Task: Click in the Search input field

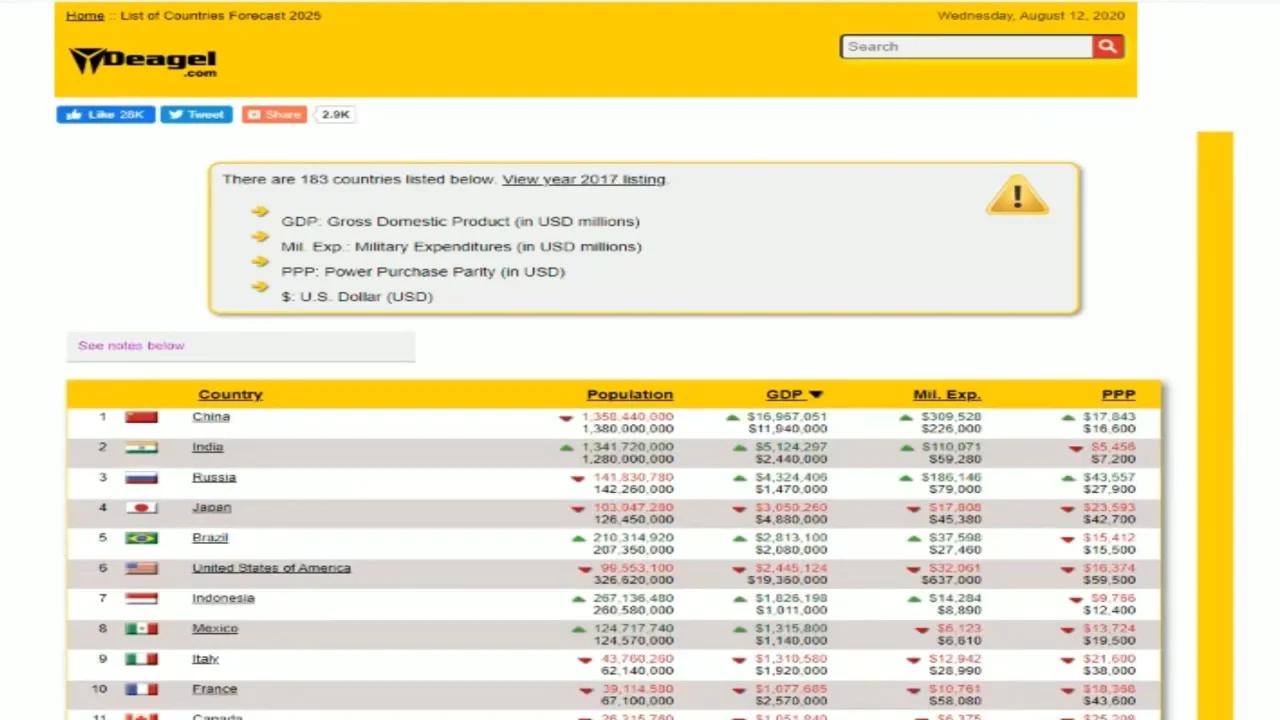Action: pos(967,46)
